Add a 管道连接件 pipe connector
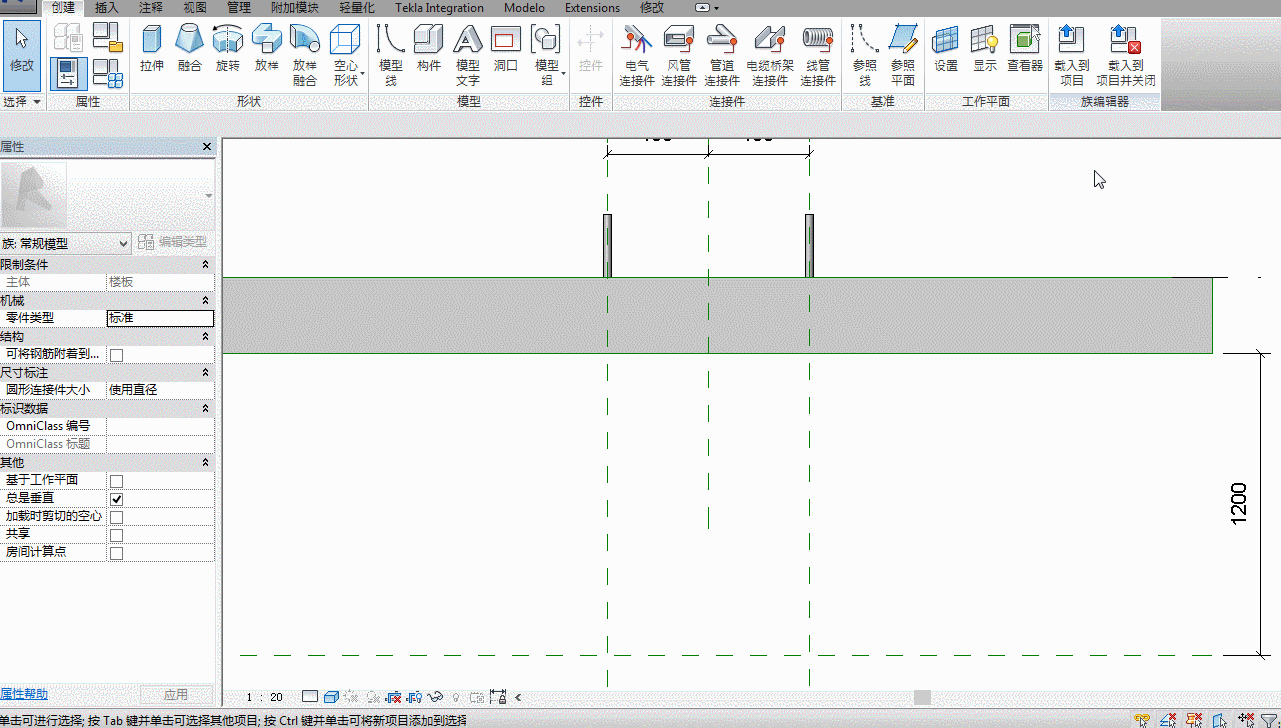Viewport: 1281px width, 728px height. (721, 55)
